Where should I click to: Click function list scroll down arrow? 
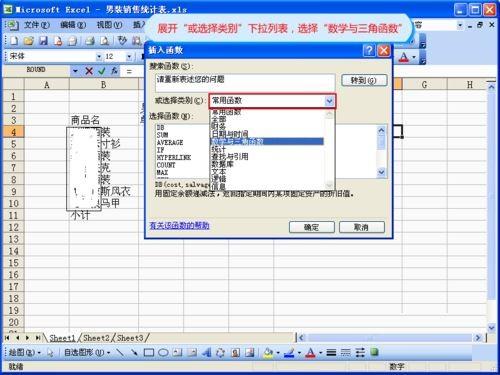point(382,172)
